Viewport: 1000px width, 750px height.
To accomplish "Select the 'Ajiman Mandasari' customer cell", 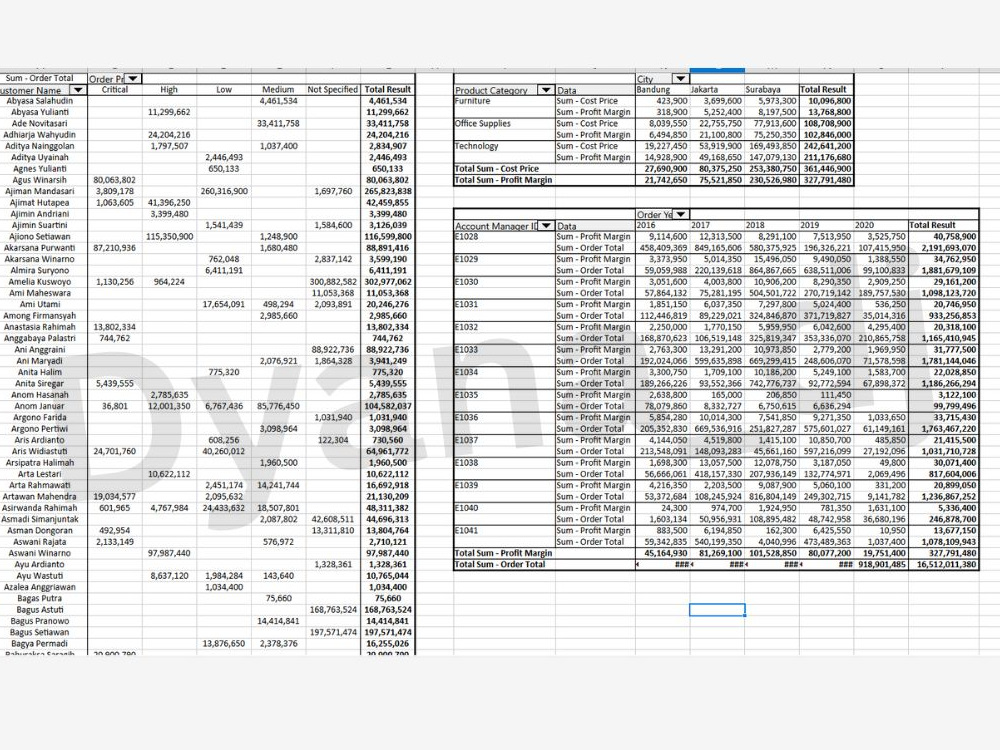I will pos(40,191).
